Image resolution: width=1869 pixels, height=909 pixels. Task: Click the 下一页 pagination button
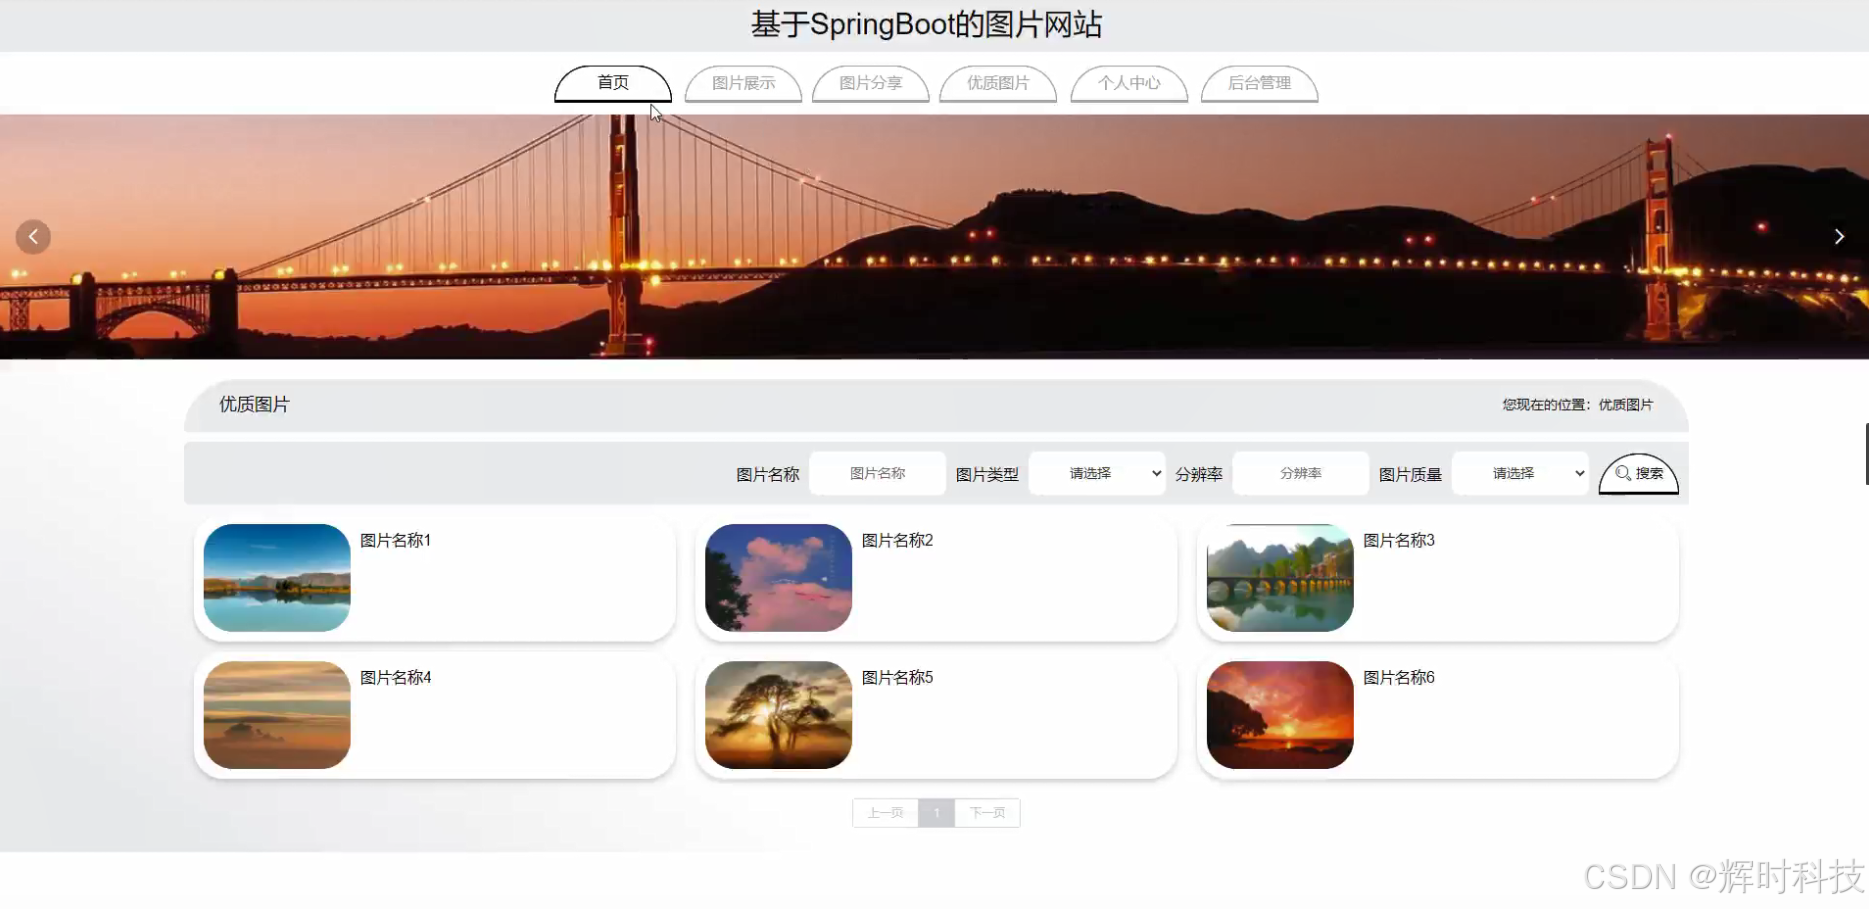coord(987,812)
